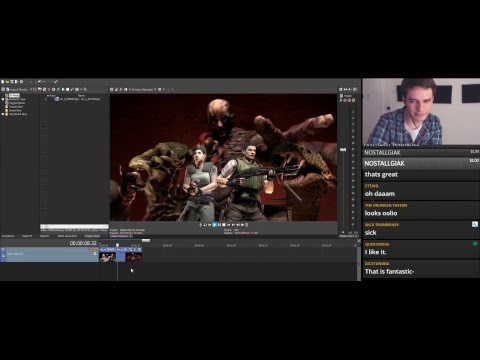Click red X remove icon in media toolbar

(49, 89)
